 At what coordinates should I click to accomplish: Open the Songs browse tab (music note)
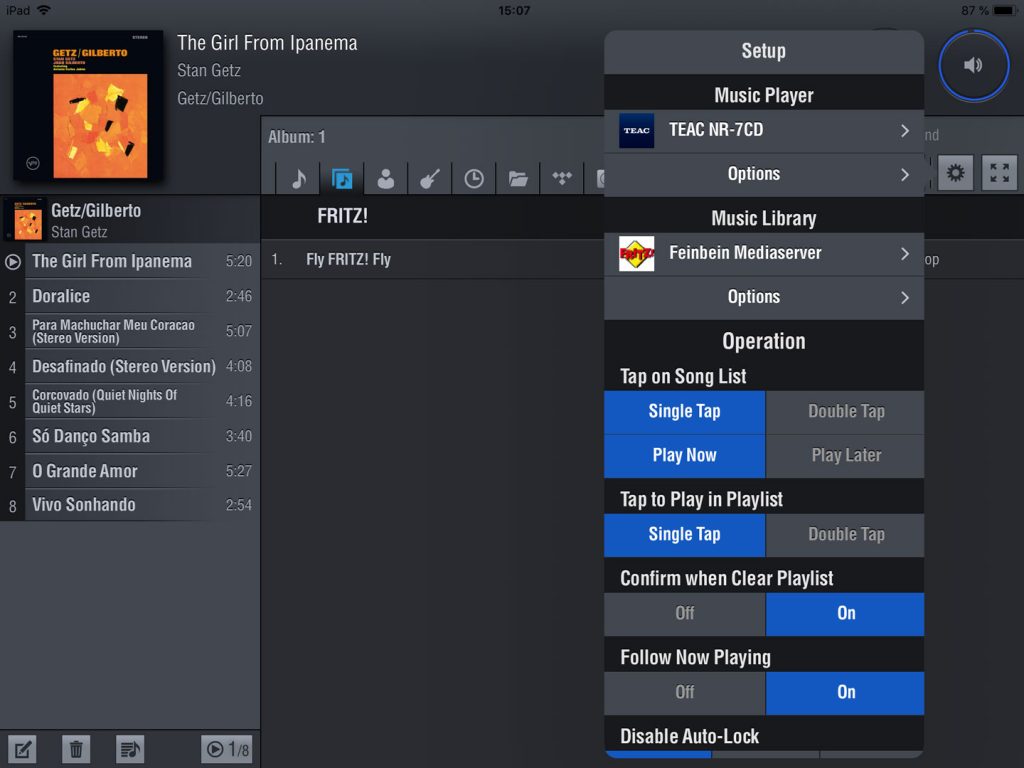tap(298, 178)
